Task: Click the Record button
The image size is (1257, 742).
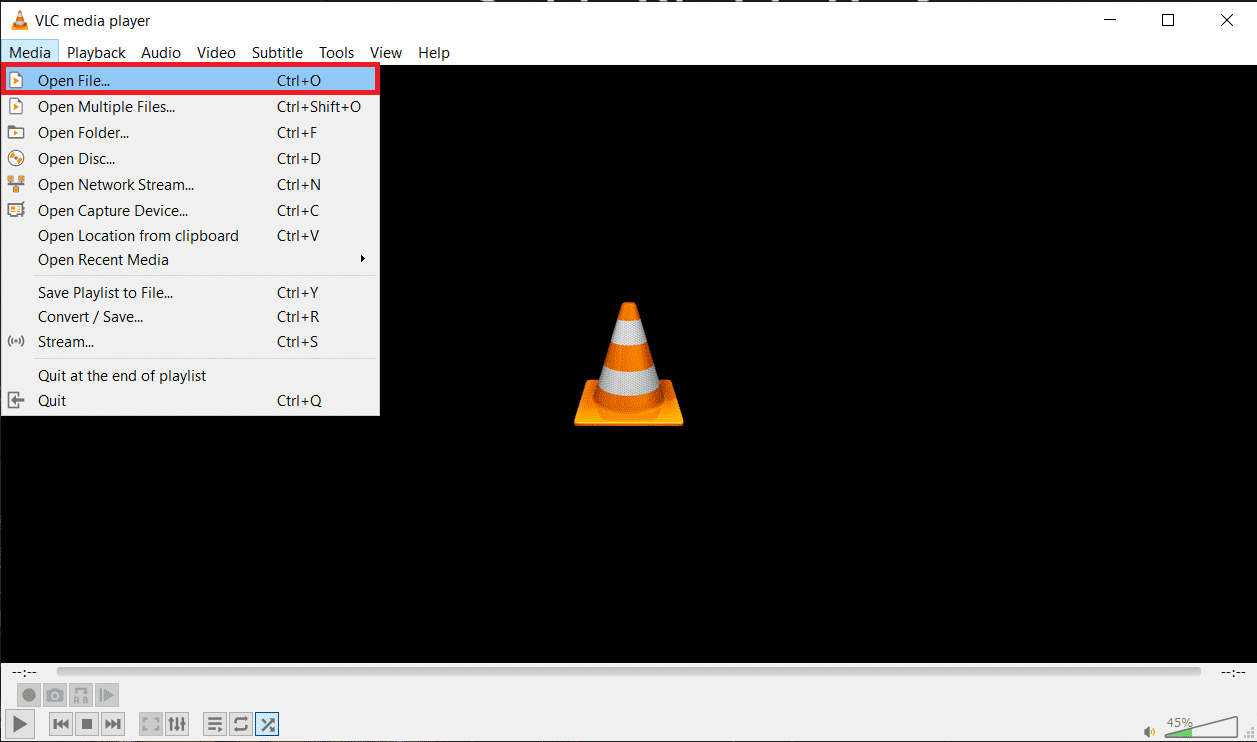Action: pyautogui.click(x=29, y=694)
